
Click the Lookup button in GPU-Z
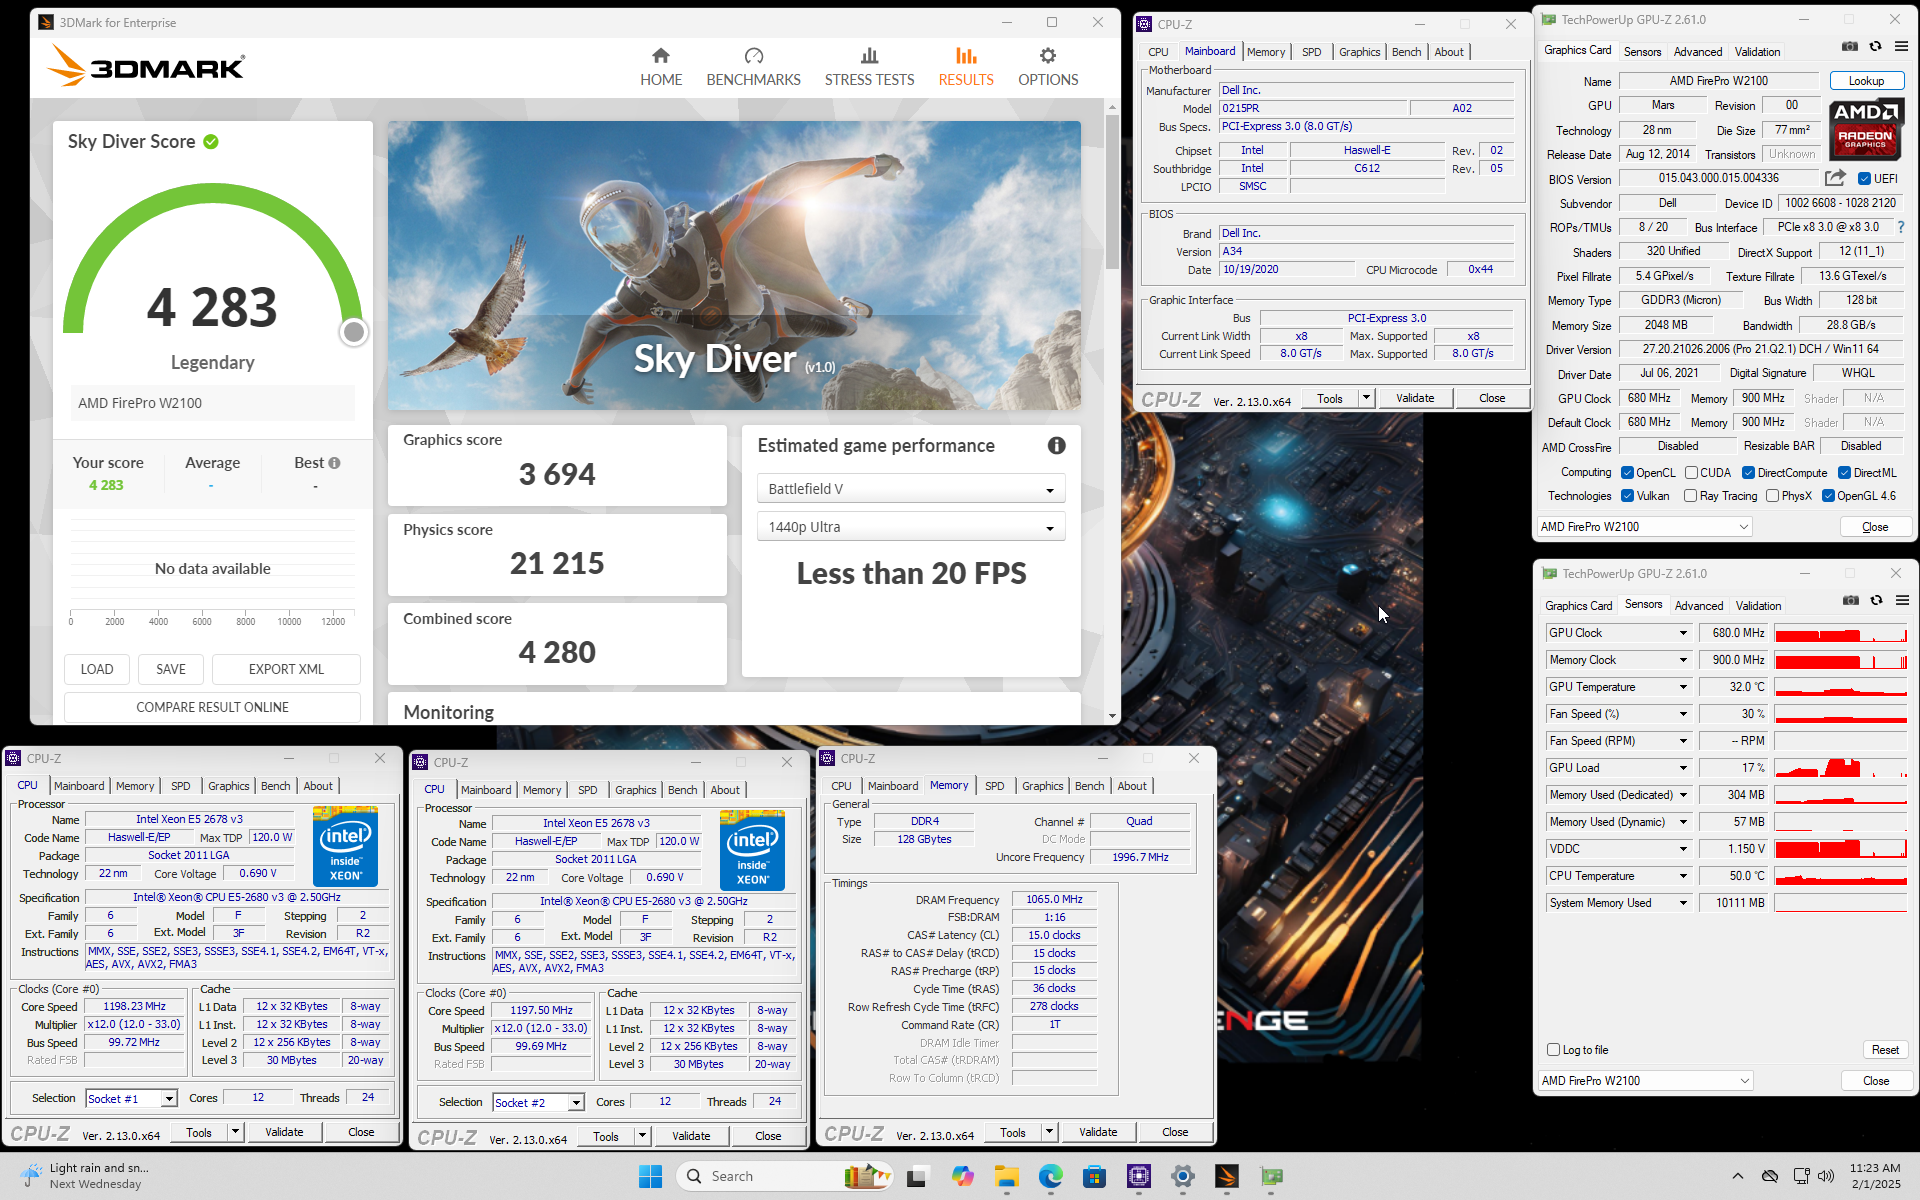pyautogui.click(x=1866, y=81)
